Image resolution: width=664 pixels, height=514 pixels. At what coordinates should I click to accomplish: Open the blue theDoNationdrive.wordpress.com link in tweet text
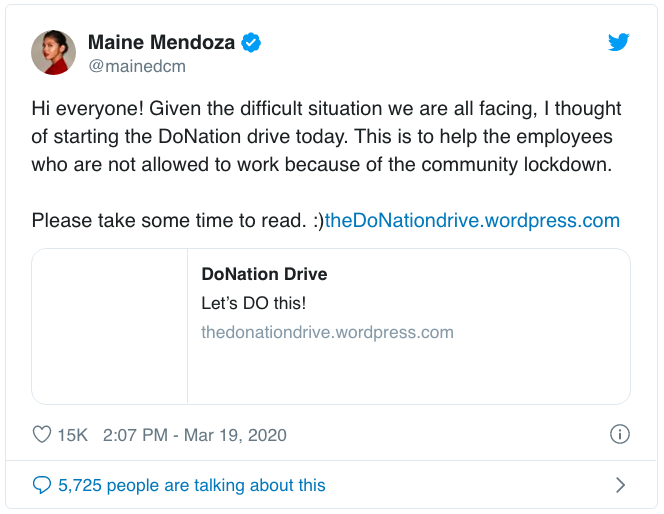(472, 220)
